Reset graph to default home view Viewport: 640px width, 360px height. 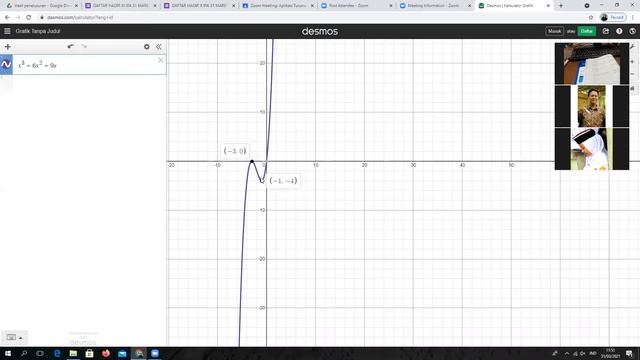[x=633, y=89]
